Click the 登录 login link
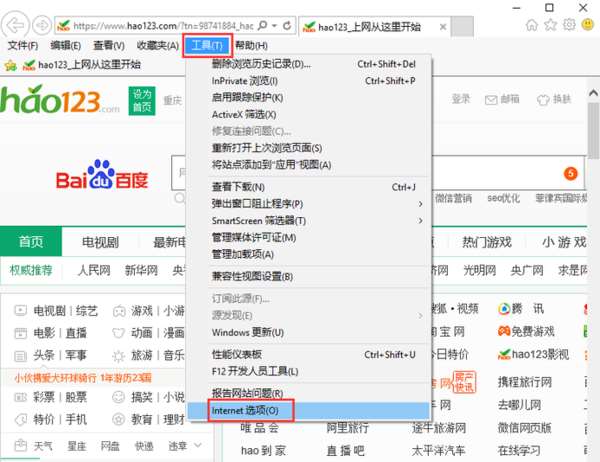600x462 pixels. coord(461,99)
